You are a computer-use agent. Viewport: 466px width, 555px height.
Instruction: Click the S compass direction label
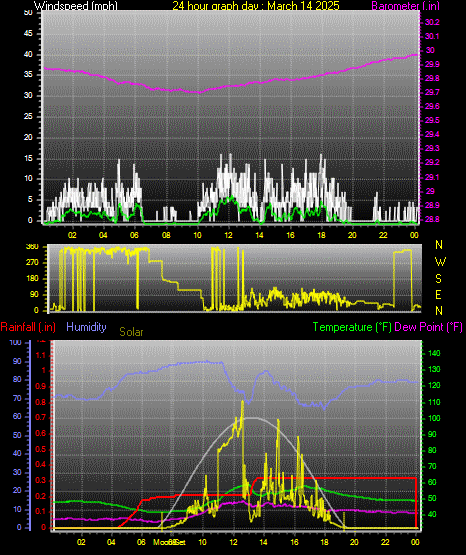(x=438, y=279)
